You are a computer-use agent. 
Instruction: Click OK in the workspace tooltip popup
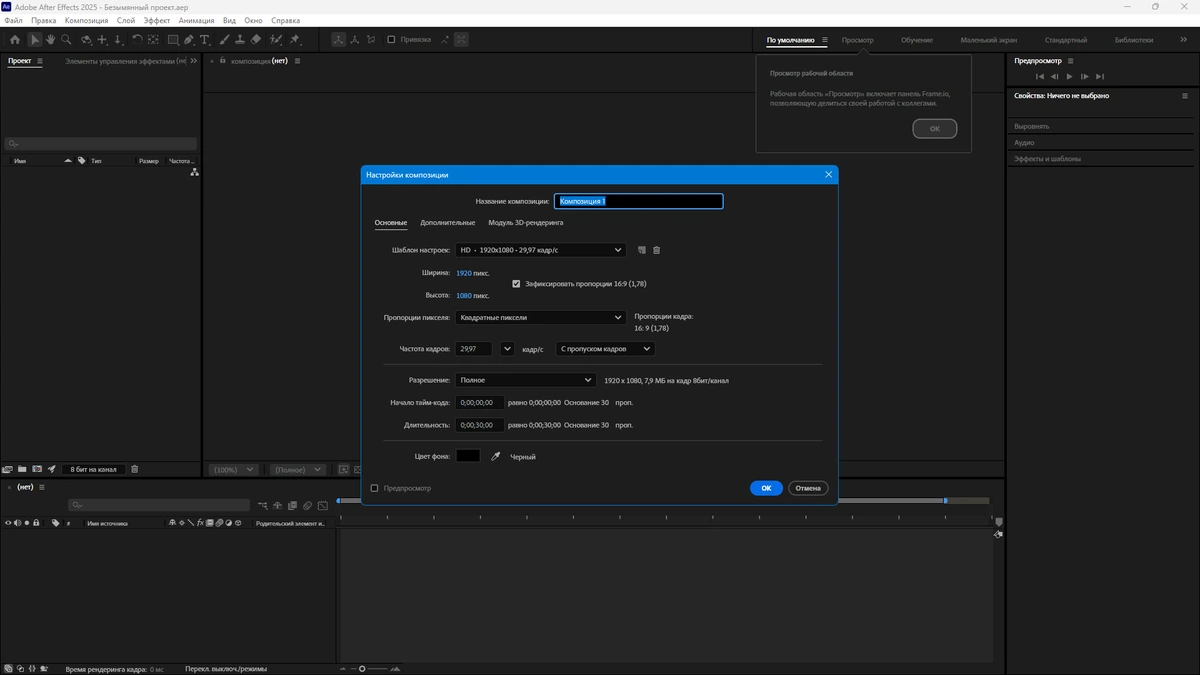point(935,129)
